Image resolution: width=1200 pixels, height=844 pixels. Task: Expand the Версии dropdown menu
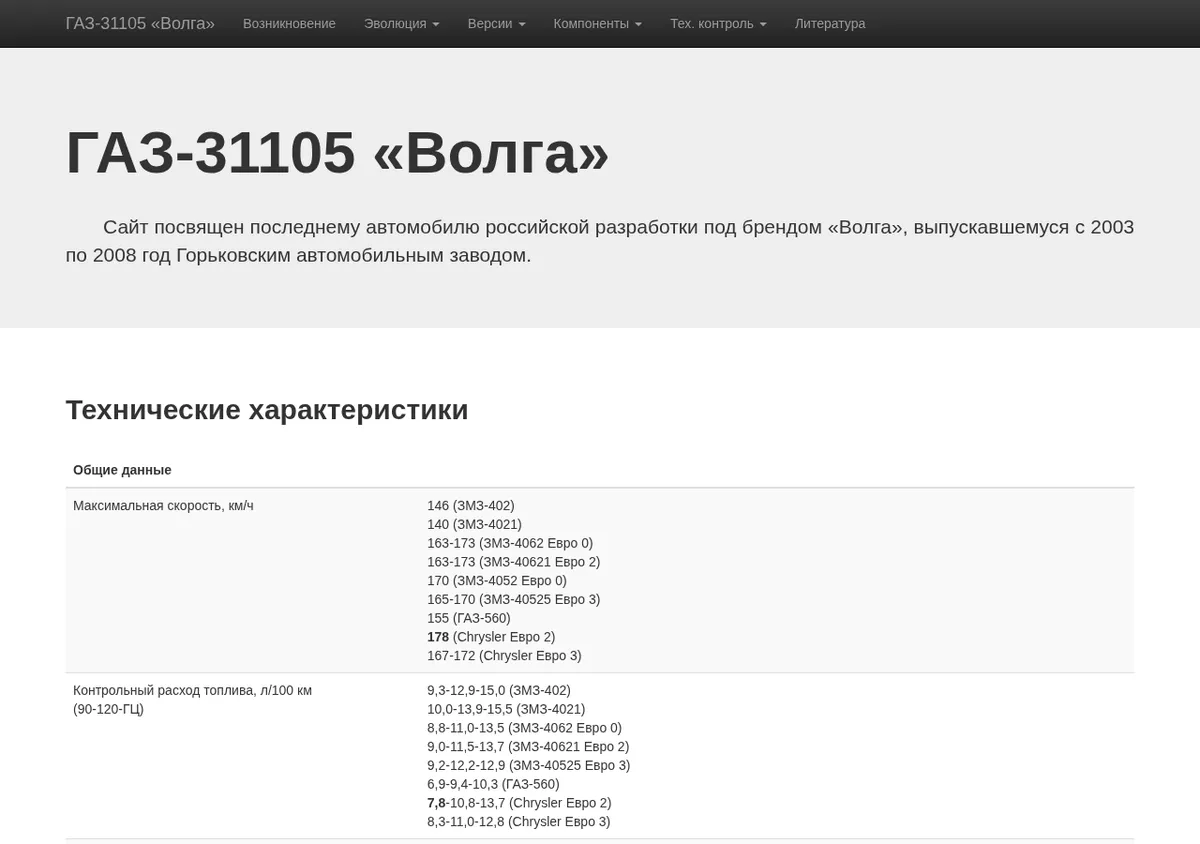click(496, 23)
